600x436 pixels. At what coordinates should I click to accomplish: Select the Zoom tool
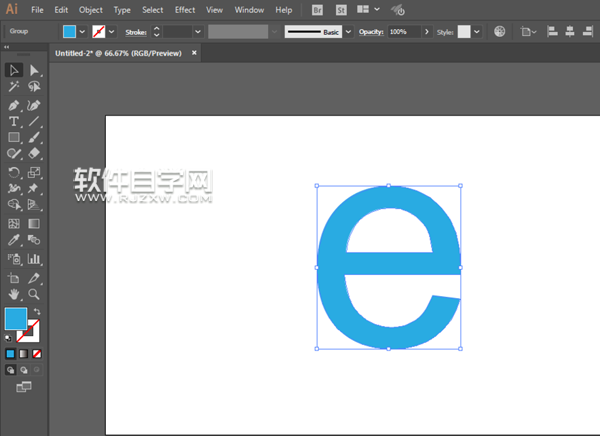click(34, 294)
